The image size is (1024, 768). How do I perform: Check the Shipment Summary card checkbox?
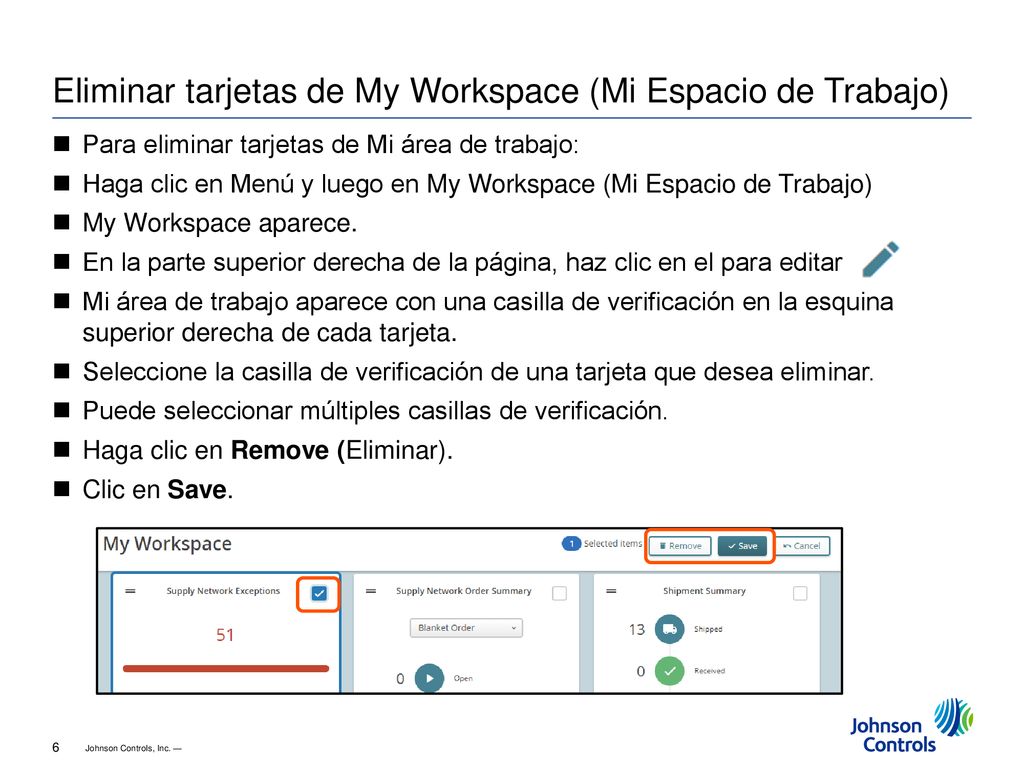(x=800, y=593)
